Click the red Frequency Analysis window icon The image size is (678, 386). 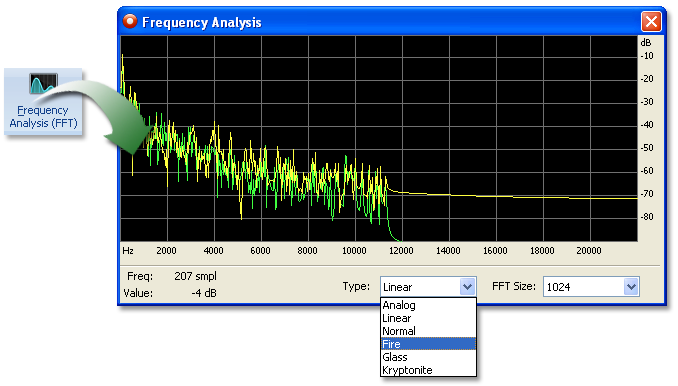click(130, 21)
